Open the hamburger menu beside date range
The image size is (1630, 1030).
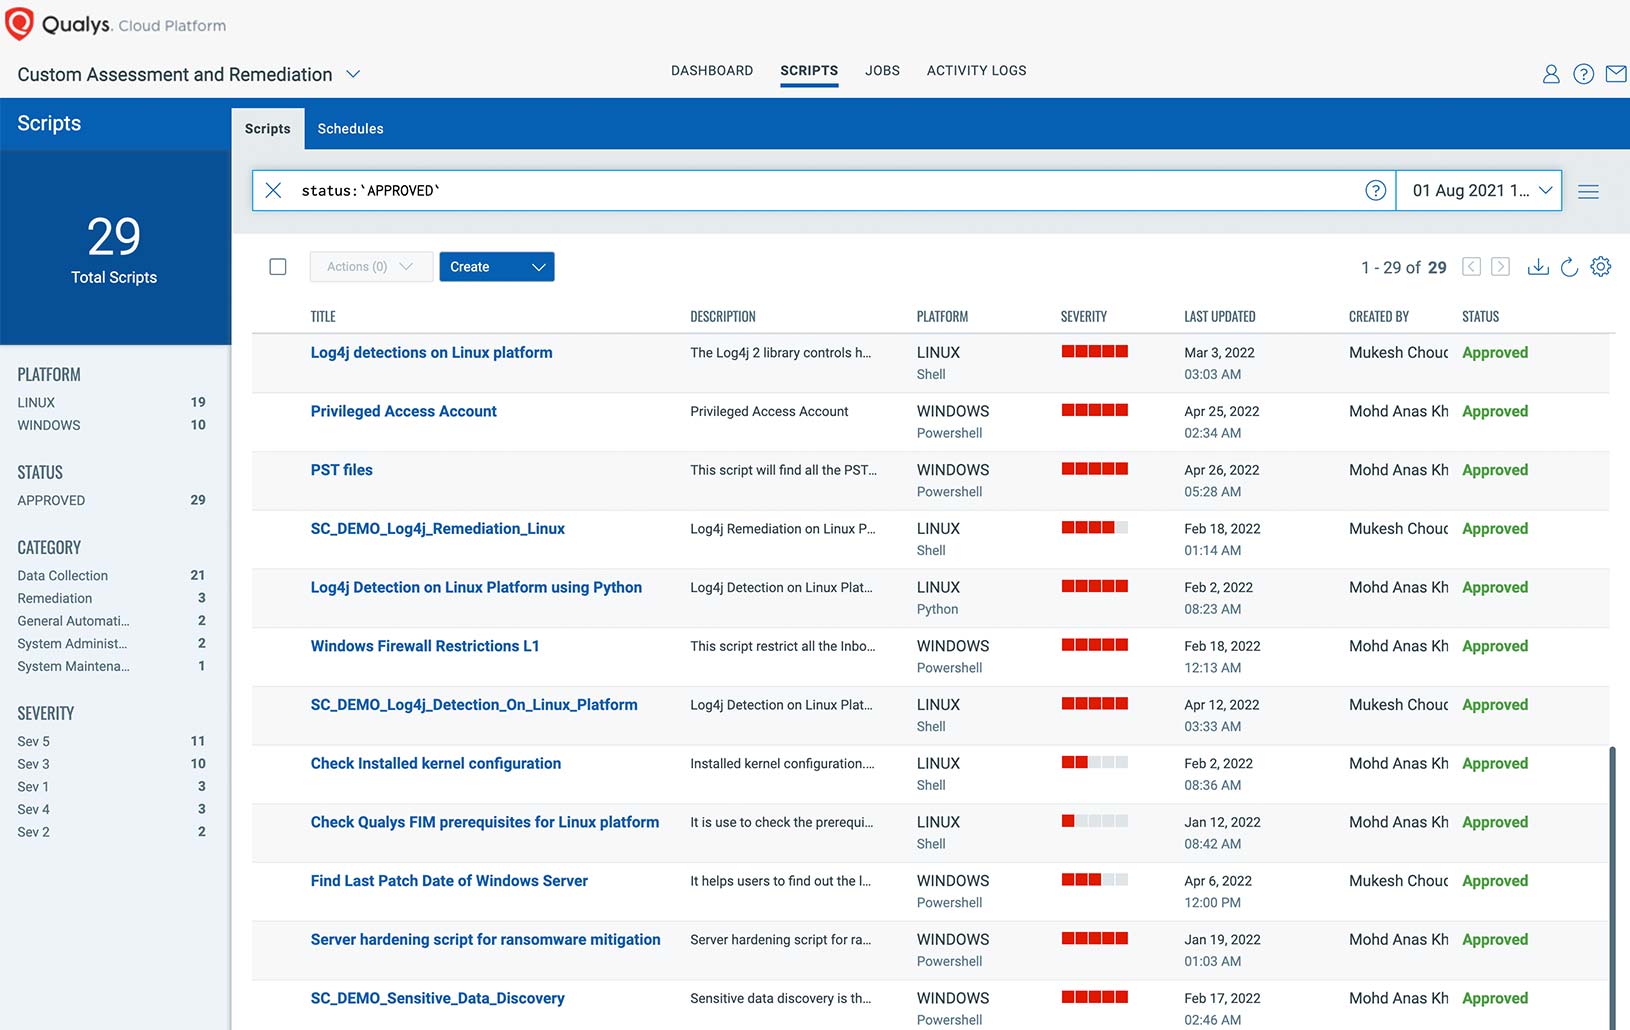(x=1588, y=191)
